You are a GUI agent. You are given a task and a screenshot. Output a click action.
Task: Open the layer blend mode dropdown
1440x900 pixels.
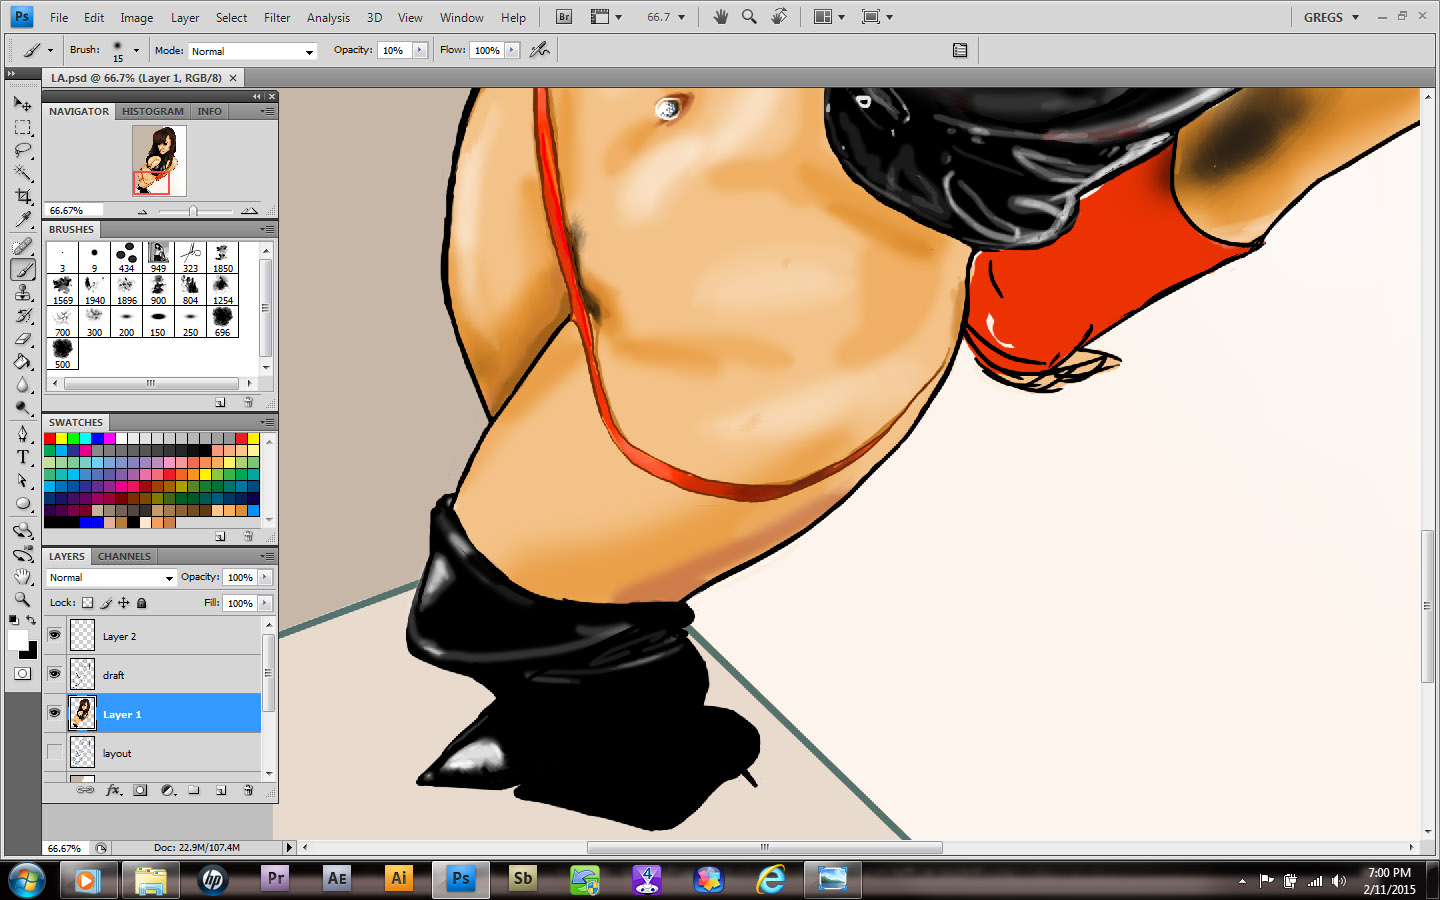point(111,578)
